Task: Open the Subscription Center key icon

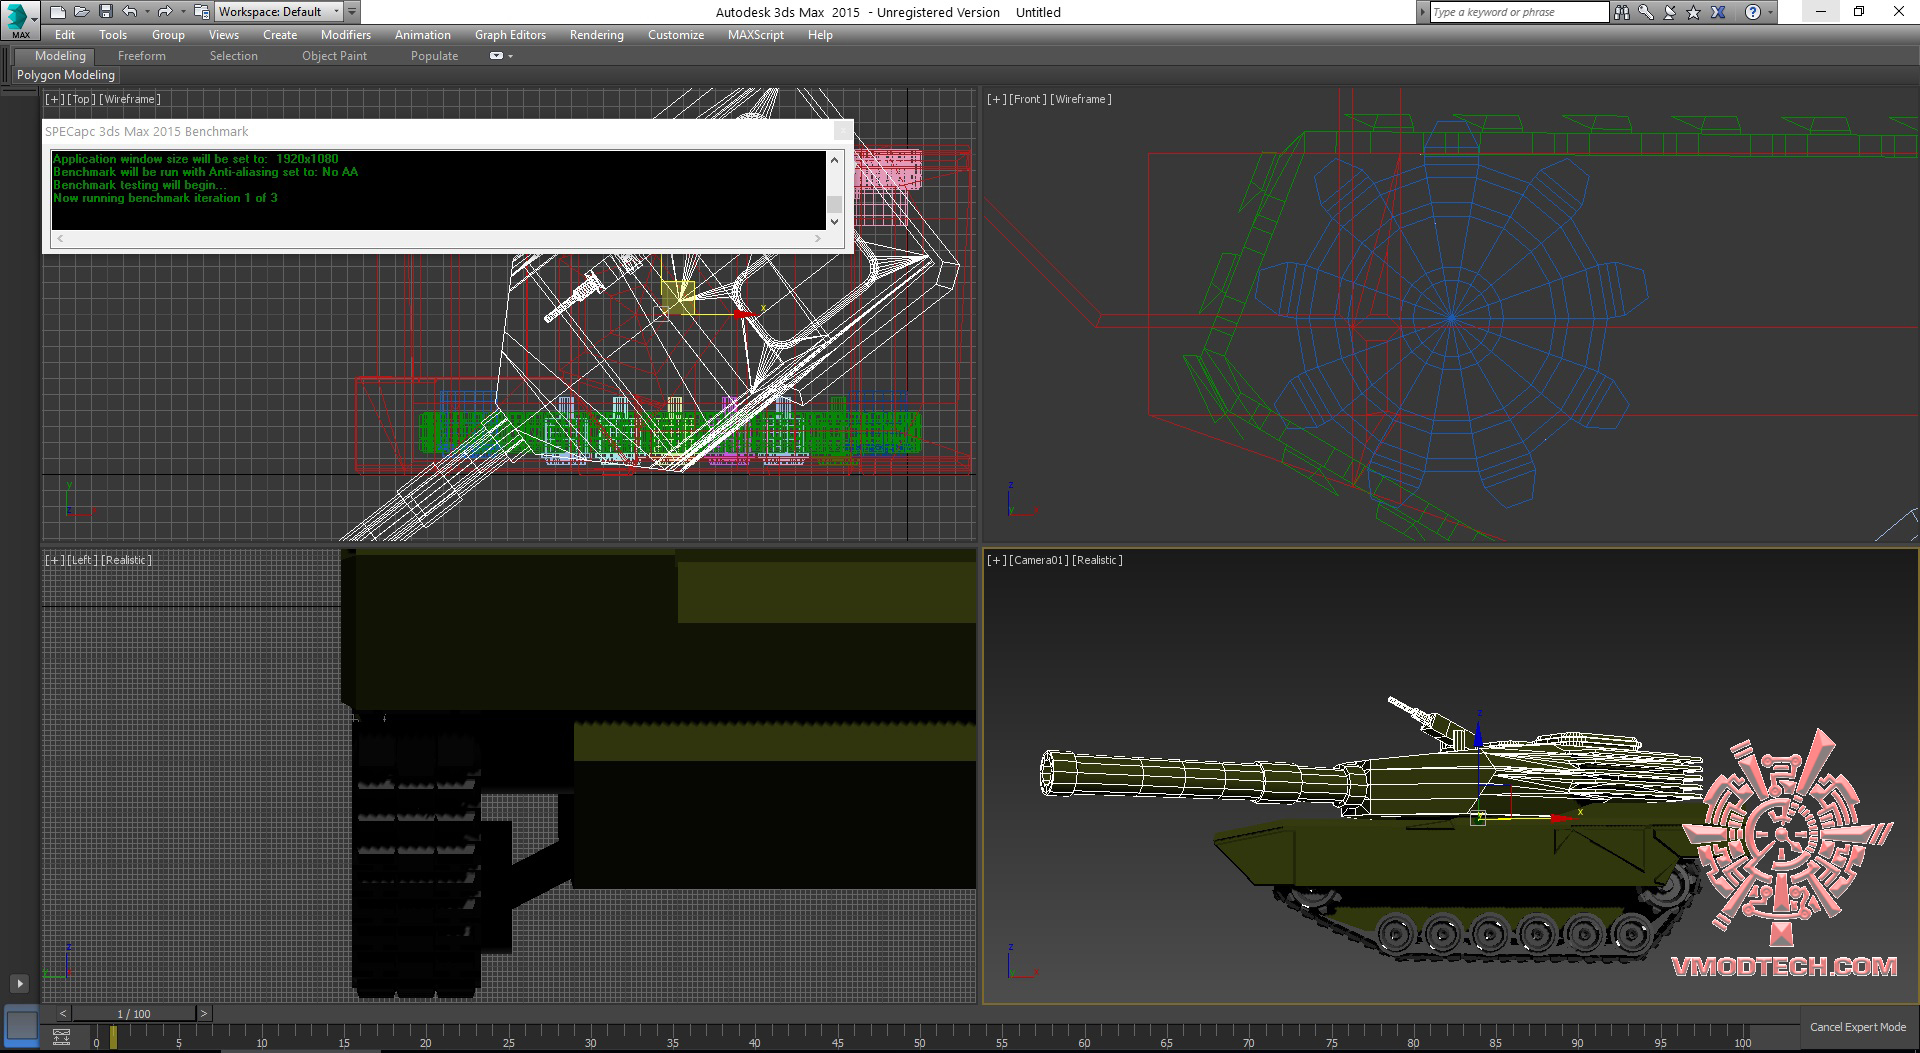Action: (x=1645, y=12)
